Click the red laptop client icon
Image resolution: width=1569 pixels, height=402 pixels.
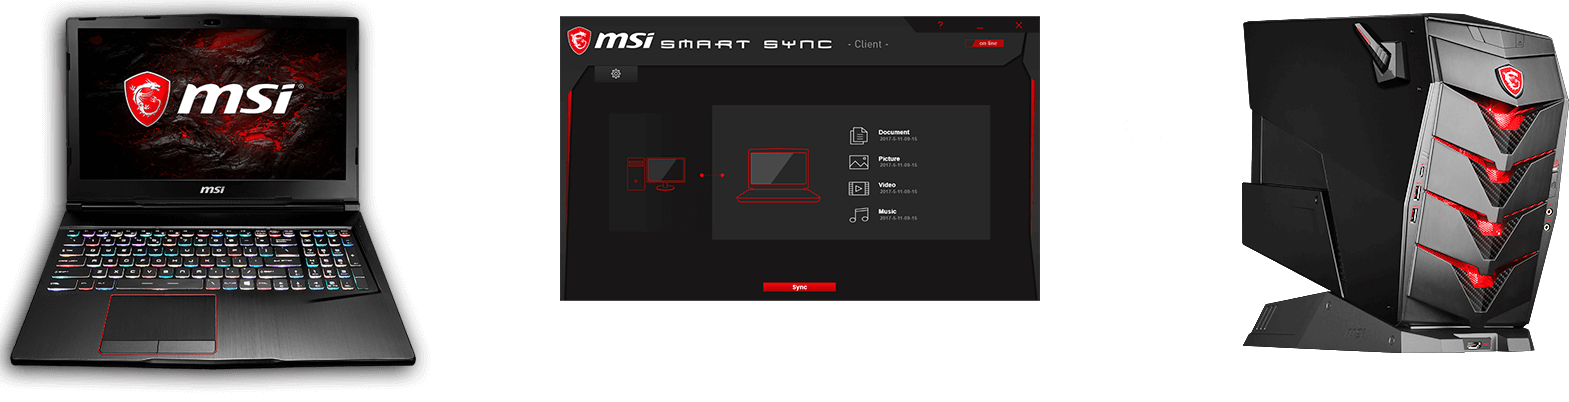778,176
